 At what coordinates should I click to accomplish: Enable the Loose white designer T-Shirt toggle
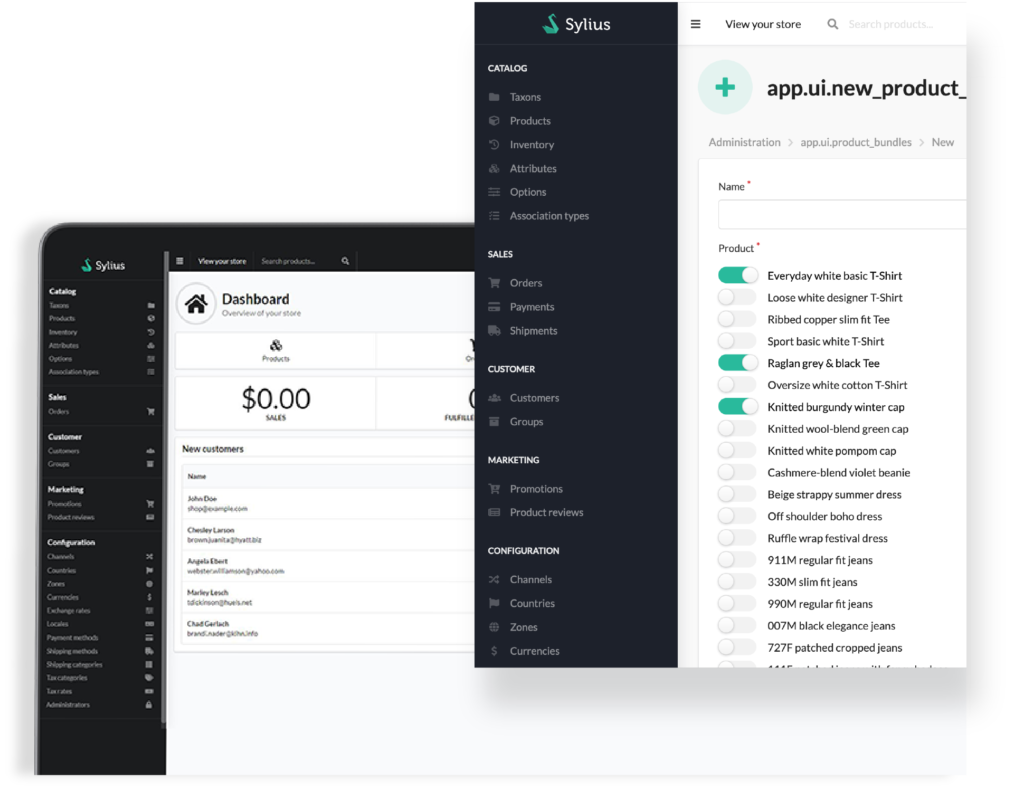pos(738,298)
